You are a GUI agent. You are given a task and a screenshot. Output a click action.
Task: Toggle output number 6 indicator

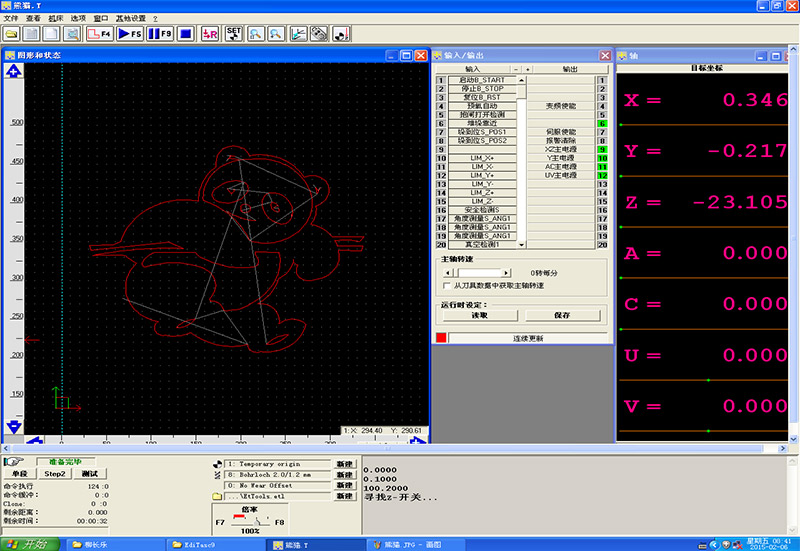click(x=602, y=123)
